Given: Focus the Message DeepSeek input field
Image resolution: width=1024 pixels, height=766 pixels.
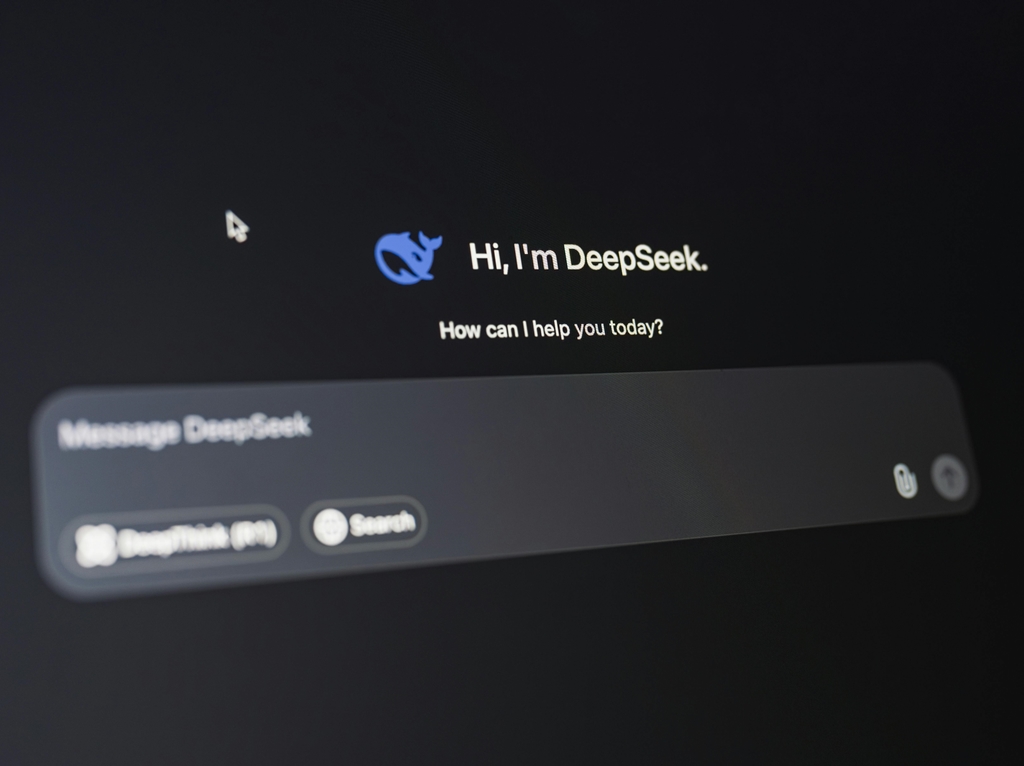Looking at the screenshot, I should [500, 440].
